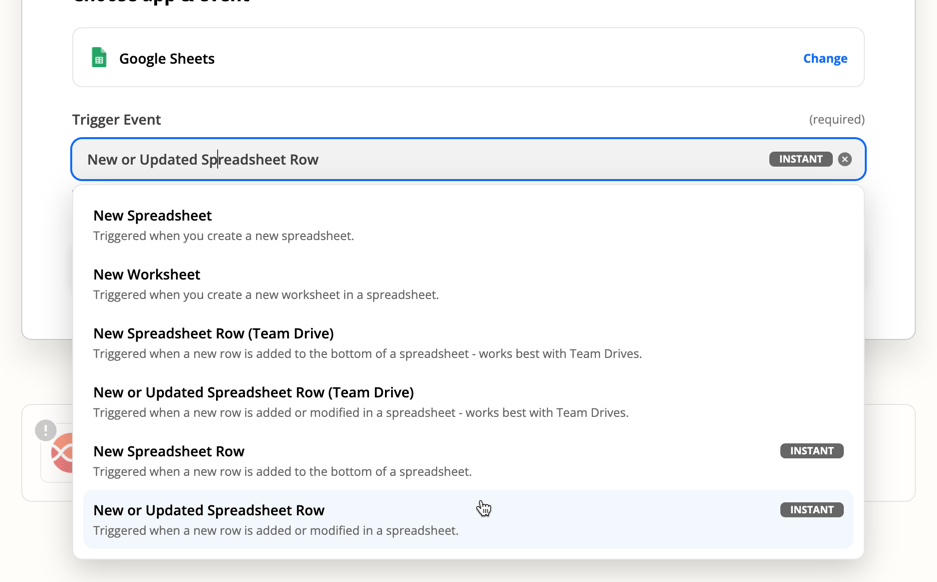The width and height of the screenshot is (937, 582).
Task: Click description 'added or modified in a spreadsheet - works best with Team Drives'
Action: click(x=361, y=412)
